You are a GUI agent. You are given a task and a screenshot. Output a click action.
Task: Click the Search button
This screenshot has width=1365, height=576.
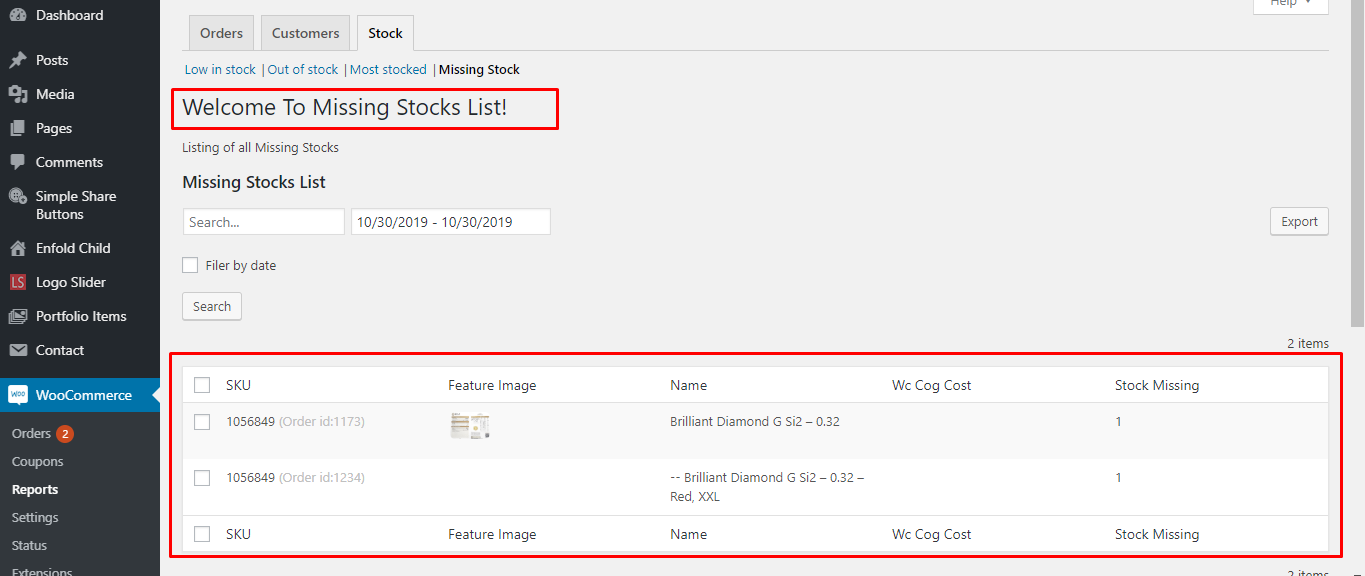point(212,306)
